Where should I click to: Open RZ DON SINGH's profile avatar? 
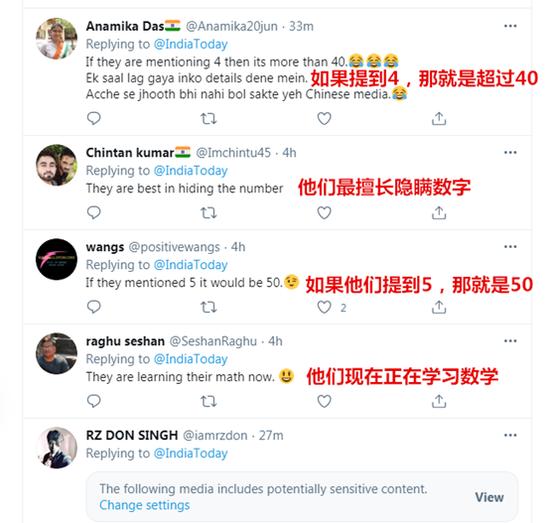[56, 448]
